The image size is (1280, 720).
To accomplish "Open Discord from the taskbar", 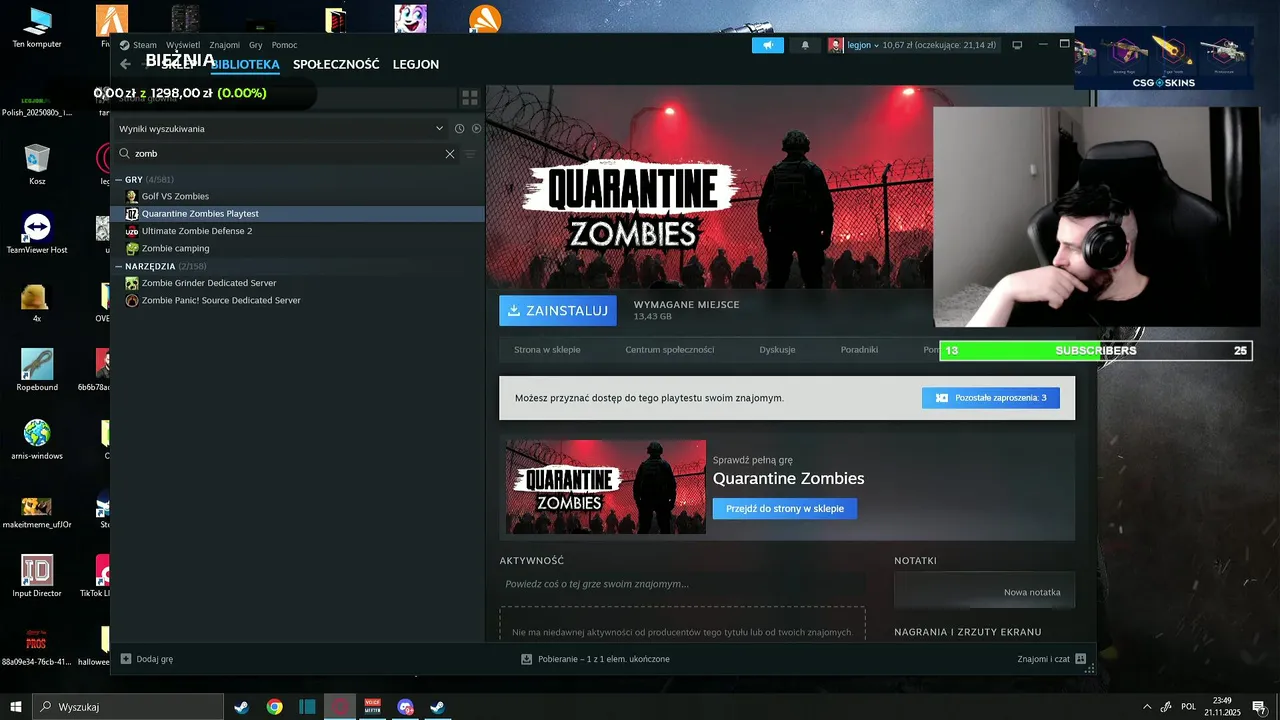I will (x=405, y=707).
